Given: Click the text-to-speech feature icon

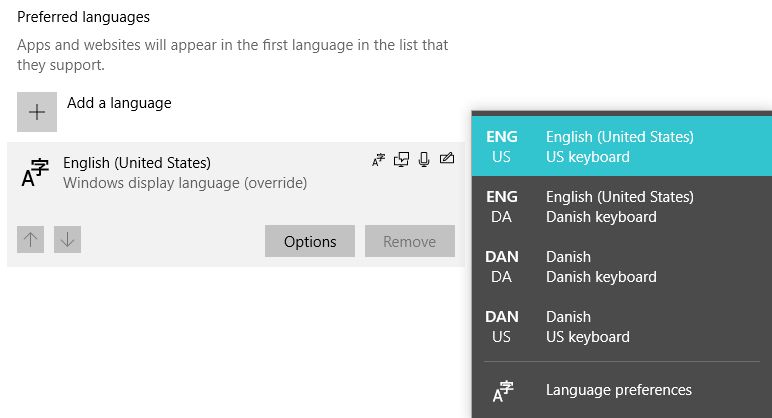Looking at the screenshot, I should pos(401,160).
